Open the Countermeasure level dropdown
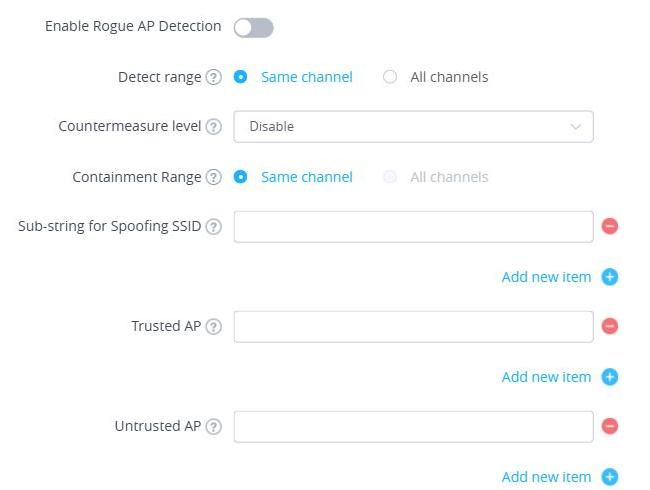This screenshot has height=490, width=650. [x=413, y=126]
